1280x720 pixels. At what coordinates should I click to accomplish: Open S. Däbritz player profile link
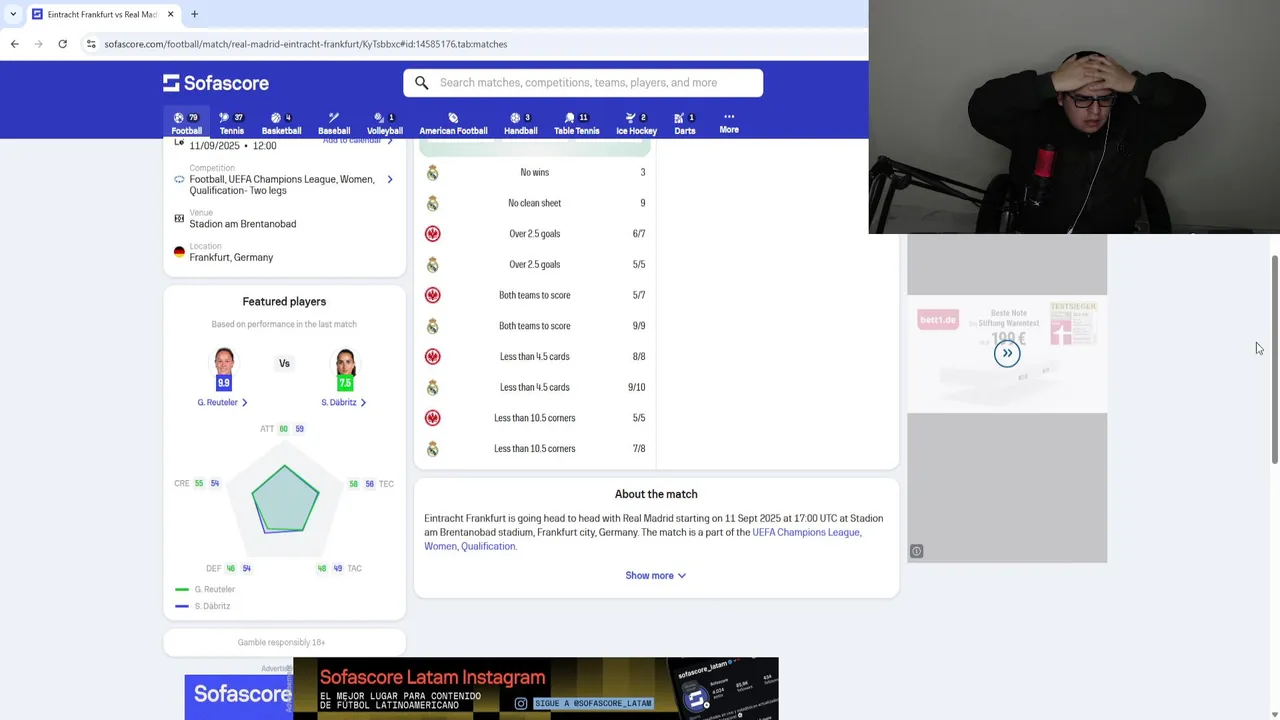pos(343,402)
